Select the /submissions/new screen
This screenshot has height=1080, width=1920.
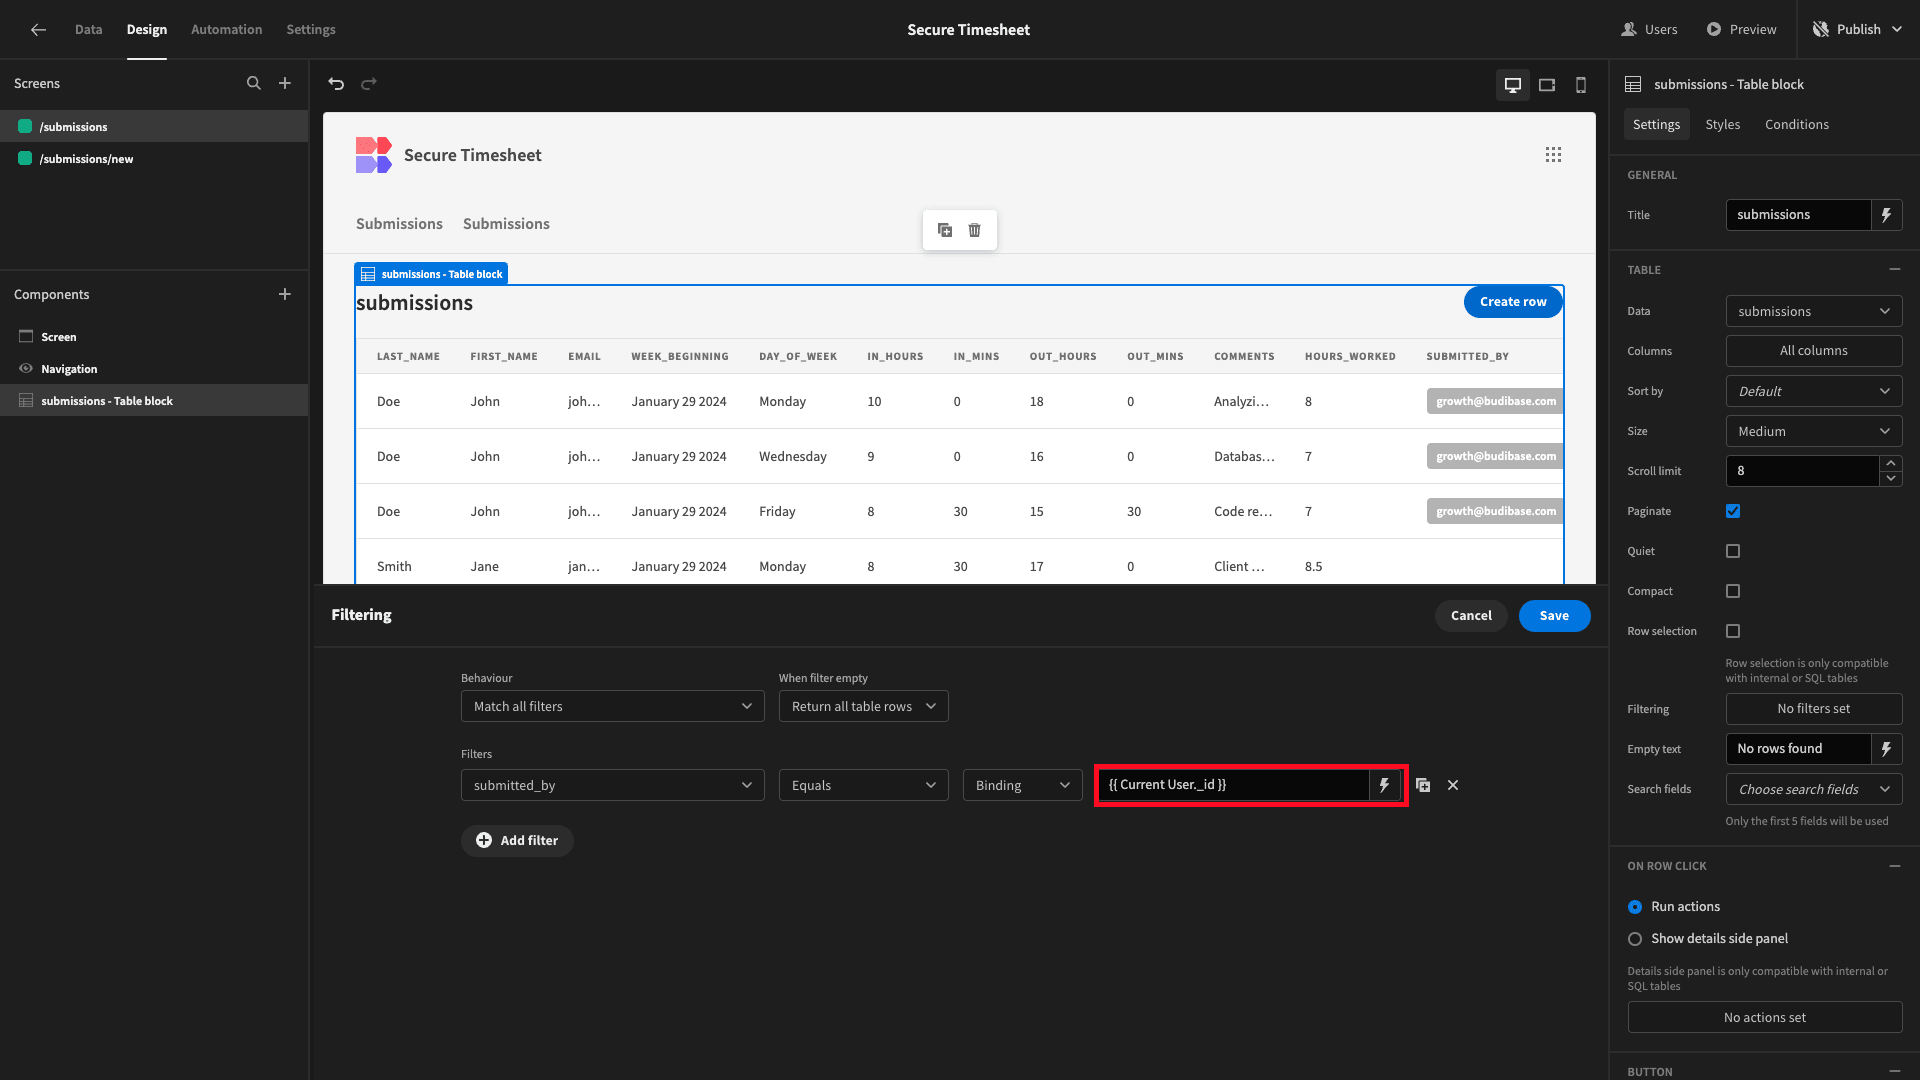[154, 159]
